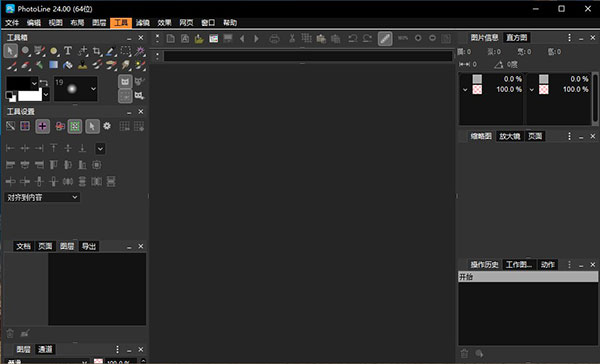Open the 工具 menu
Viewport: 600px width, 364px height.
click(x=121, y=23)
